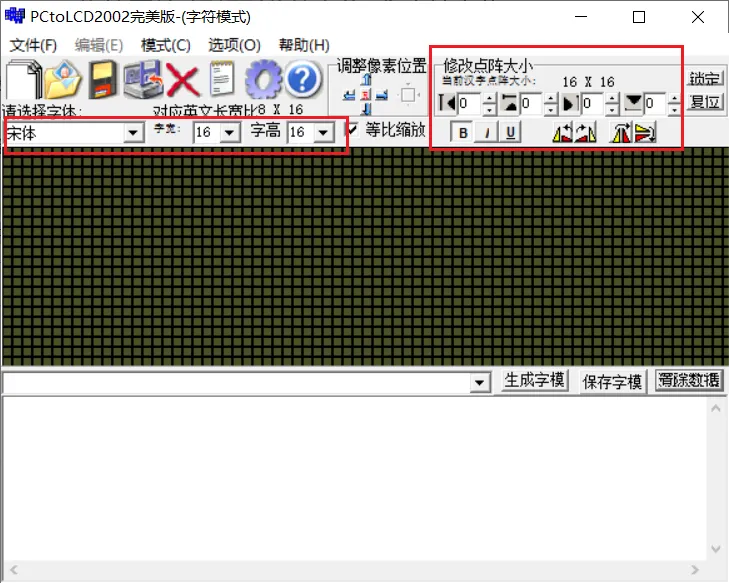Open the notepad text-import icon
This screenshot has height=583, width=729.
click(x=222, y=79)
